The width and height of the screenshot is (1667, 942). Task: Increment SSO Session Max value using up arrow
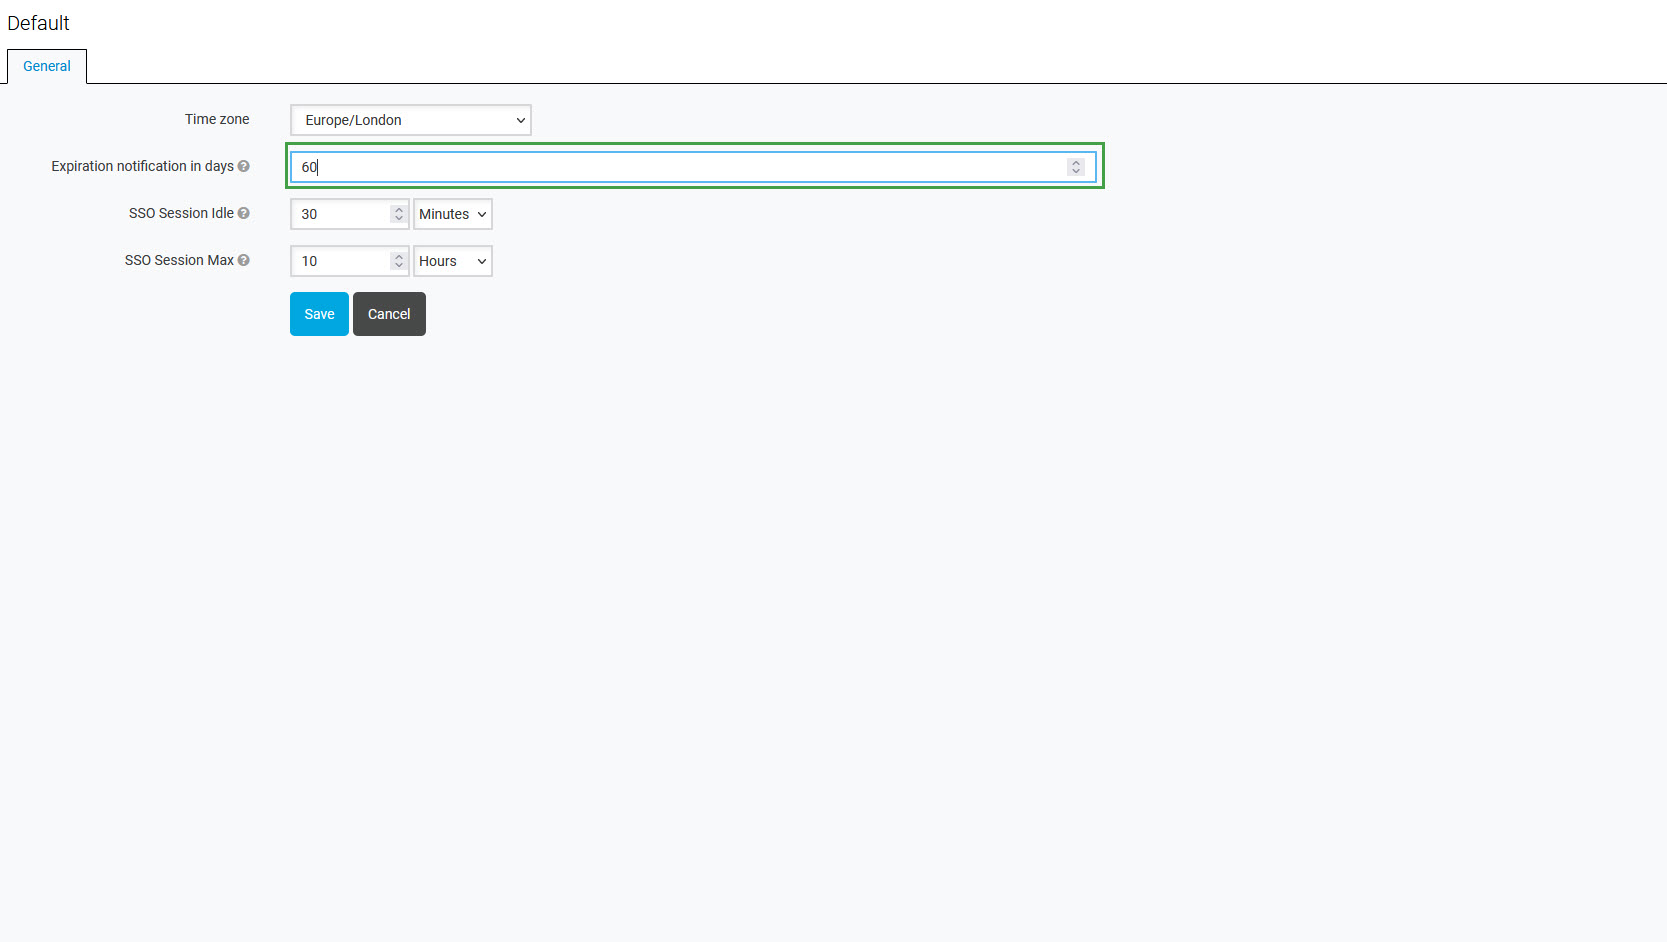coord(399,257)
